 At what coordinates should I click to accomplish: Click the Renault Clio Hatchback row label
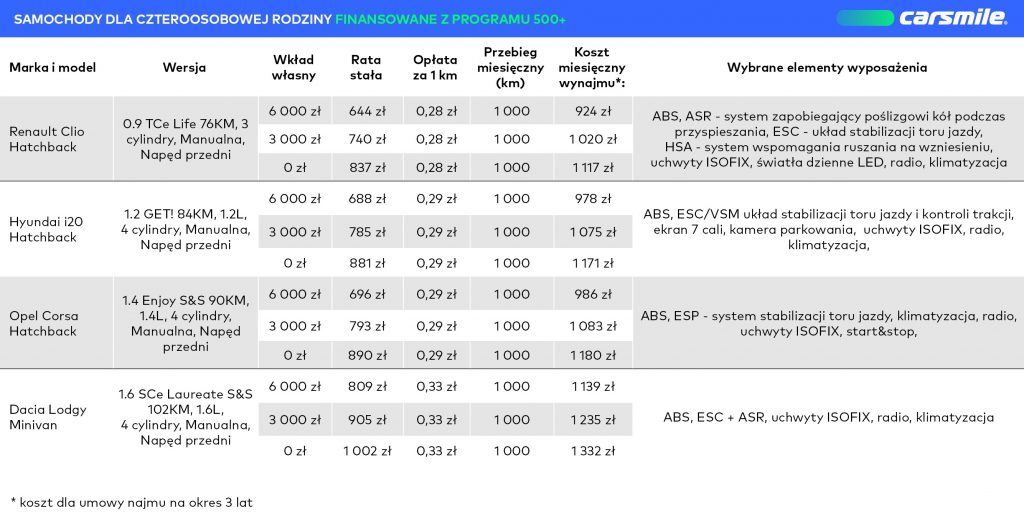coord(47,139)
